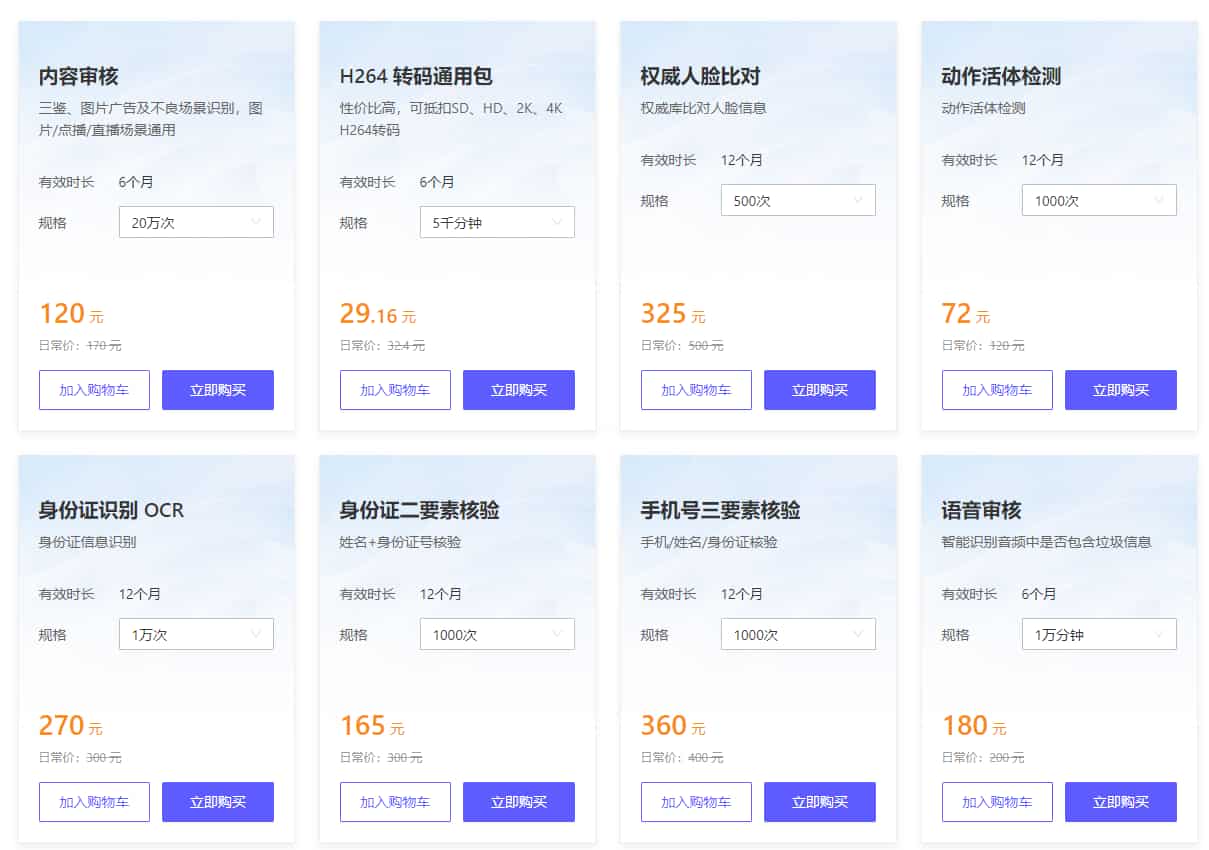1209x850 pixels.
Task: Click 立即购买 under 手机号三要素核验
Action: click(820, 802)
